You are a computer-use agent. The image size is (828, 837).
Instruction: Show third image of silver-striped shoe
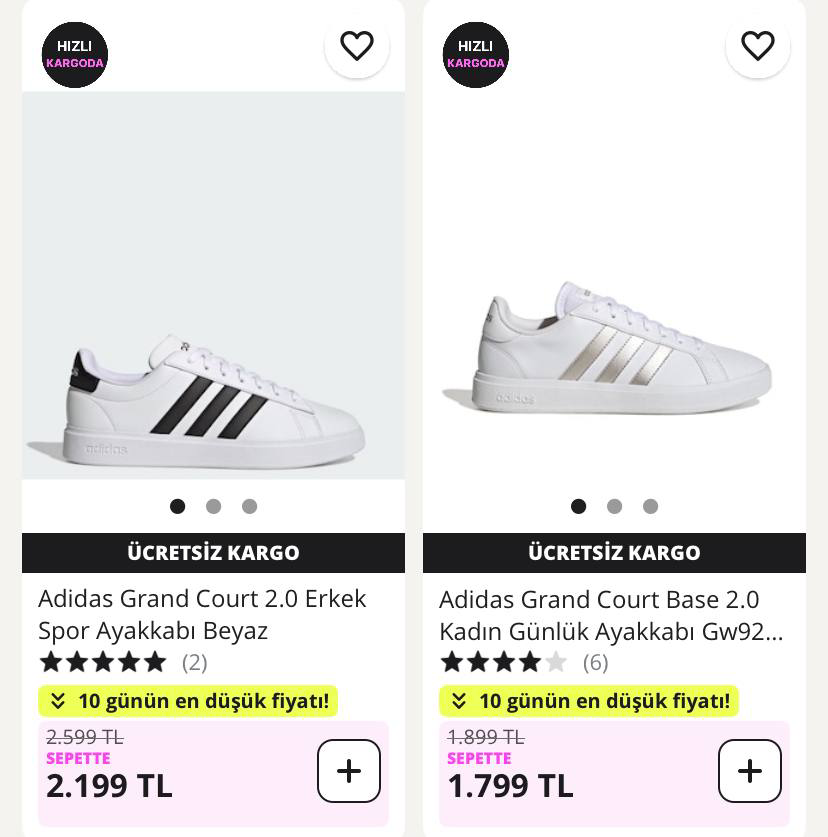650,506
